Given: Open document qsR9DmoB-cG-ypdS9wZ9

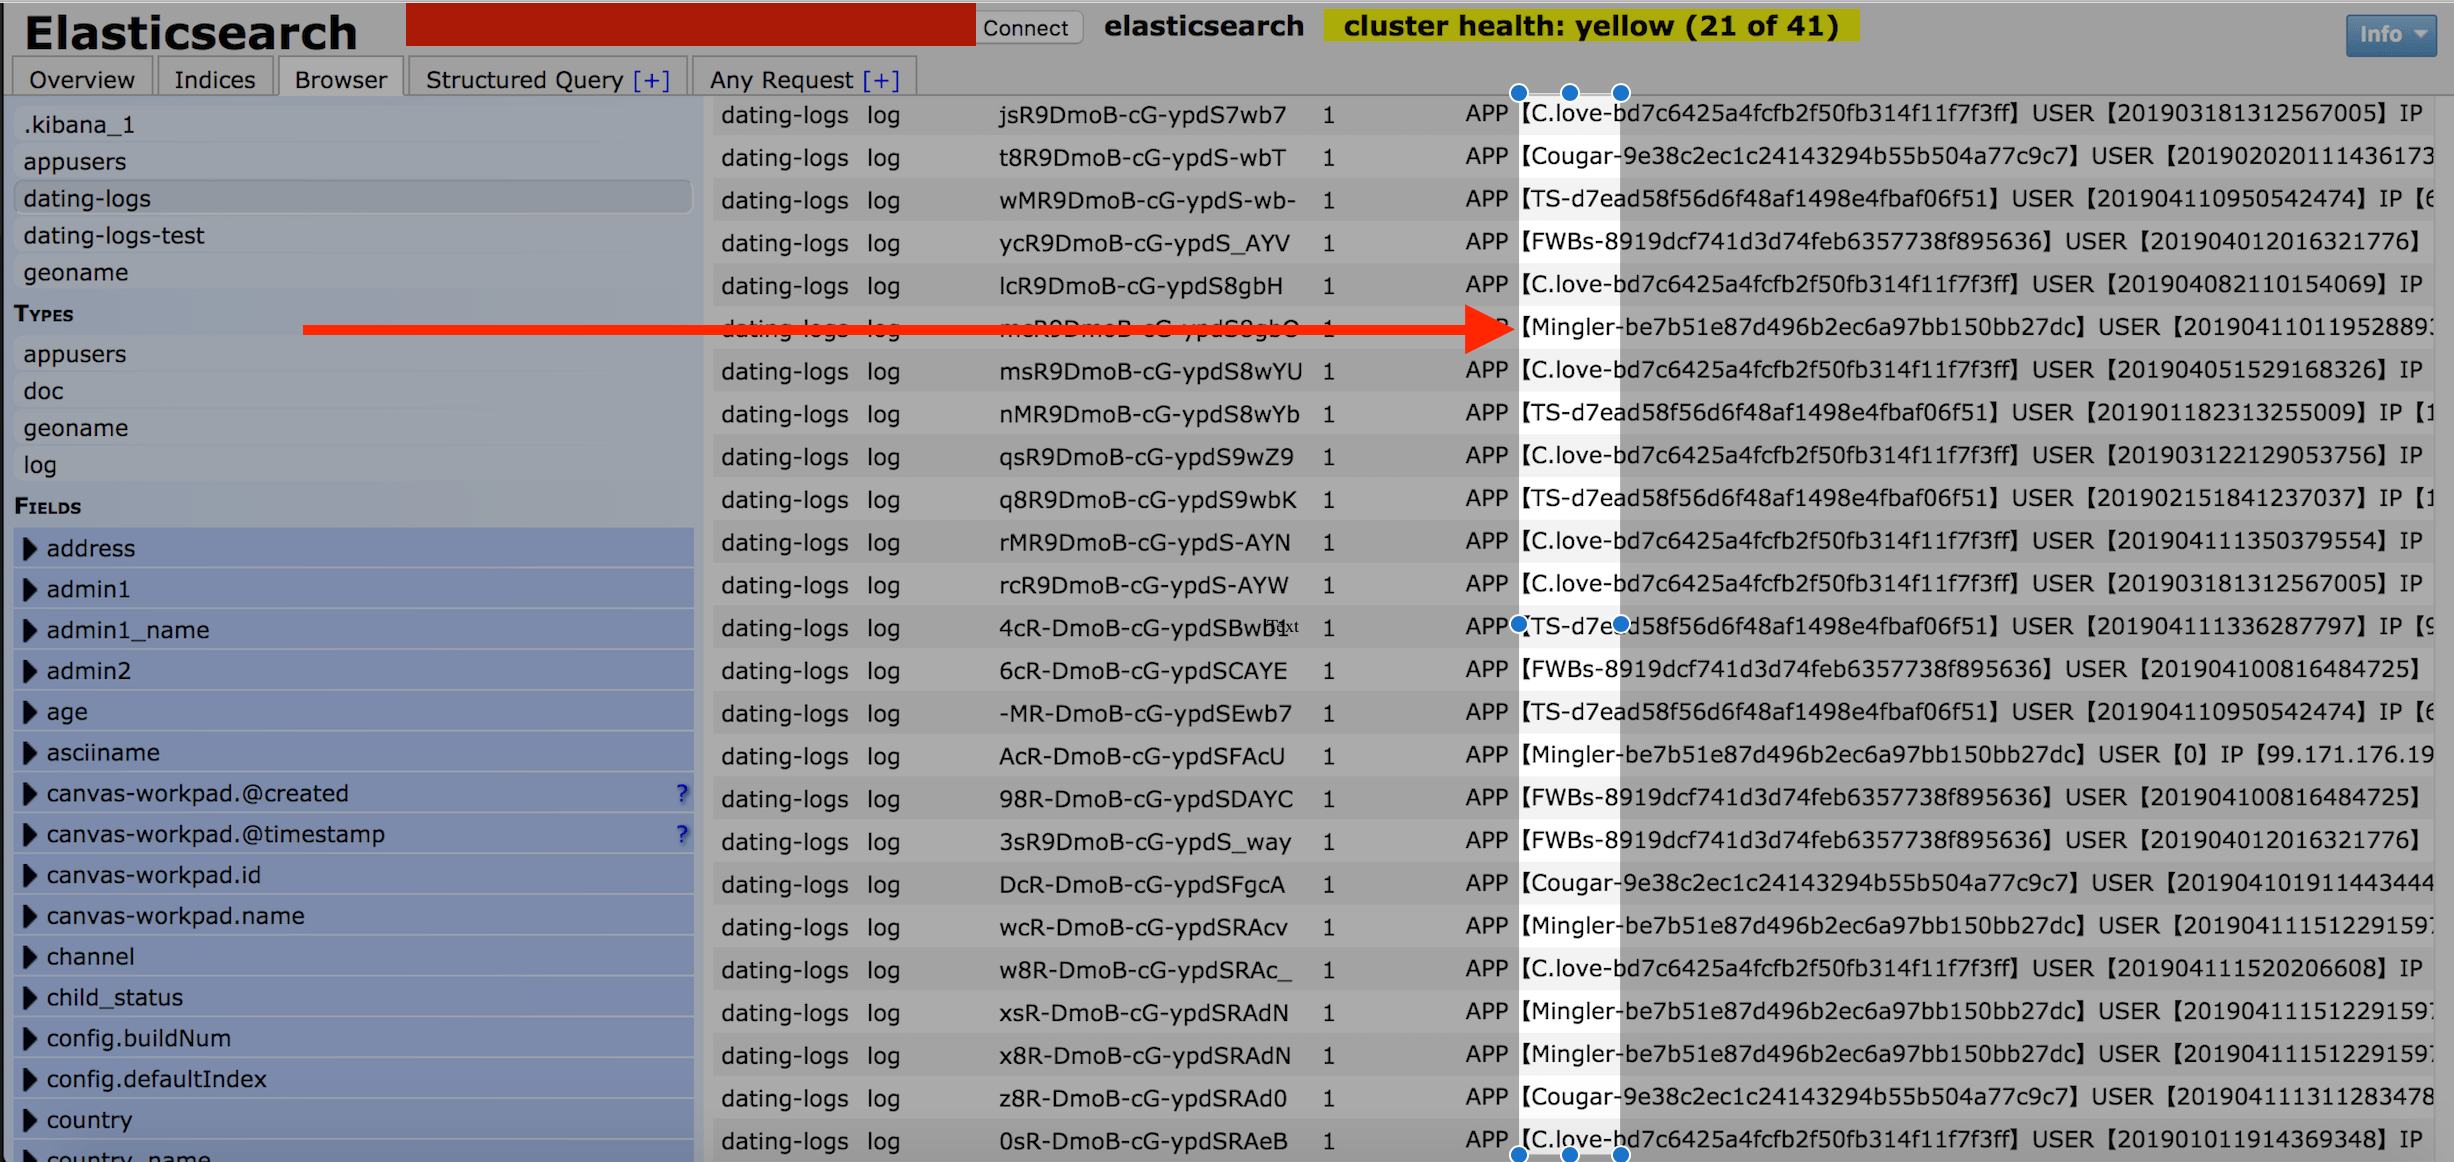Looking at the screenshot, I should pos(1146,457).
